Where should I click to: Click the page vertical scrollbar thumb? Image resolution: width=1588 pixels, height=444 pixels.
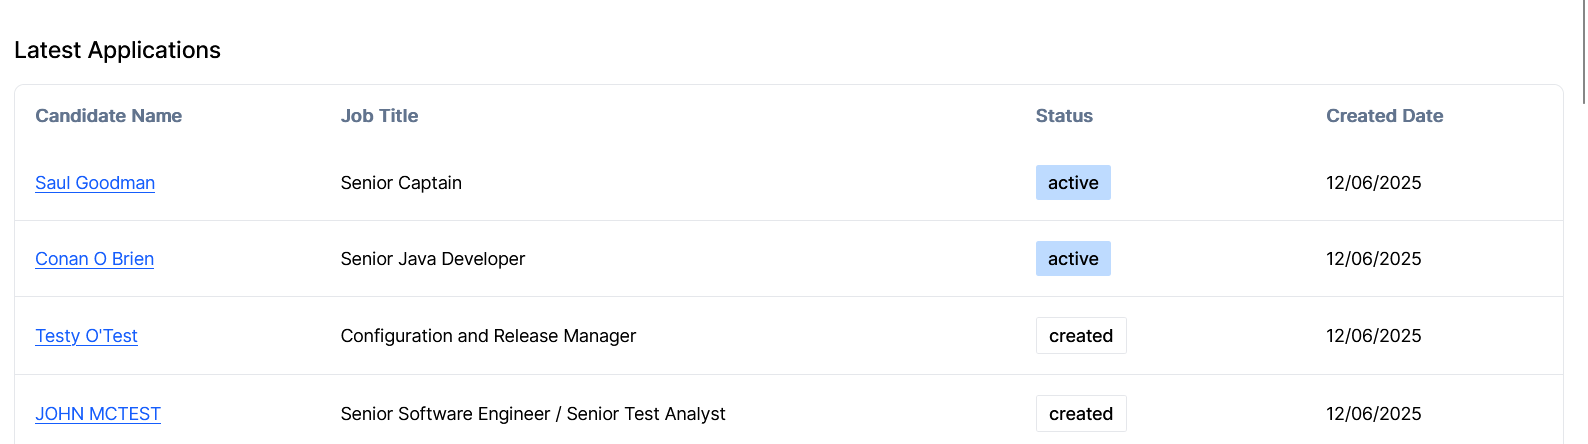pos(1584,52)
